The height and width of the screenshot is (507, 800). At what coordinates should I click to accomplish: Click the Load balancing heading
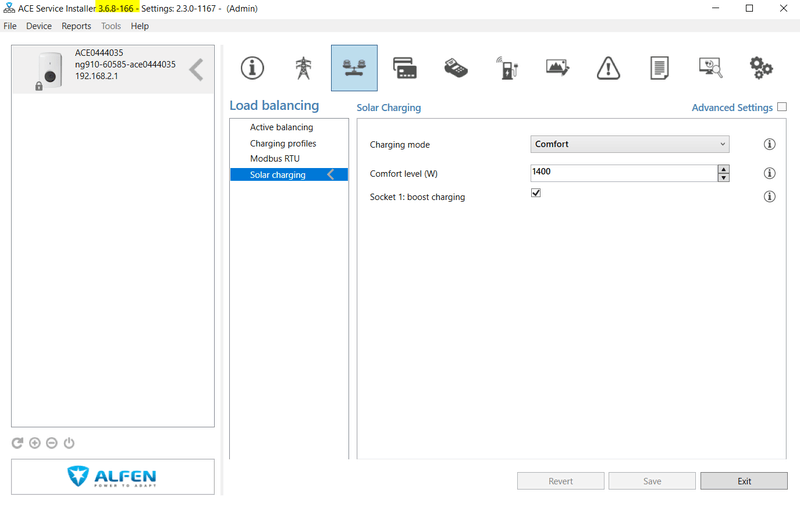274,105
